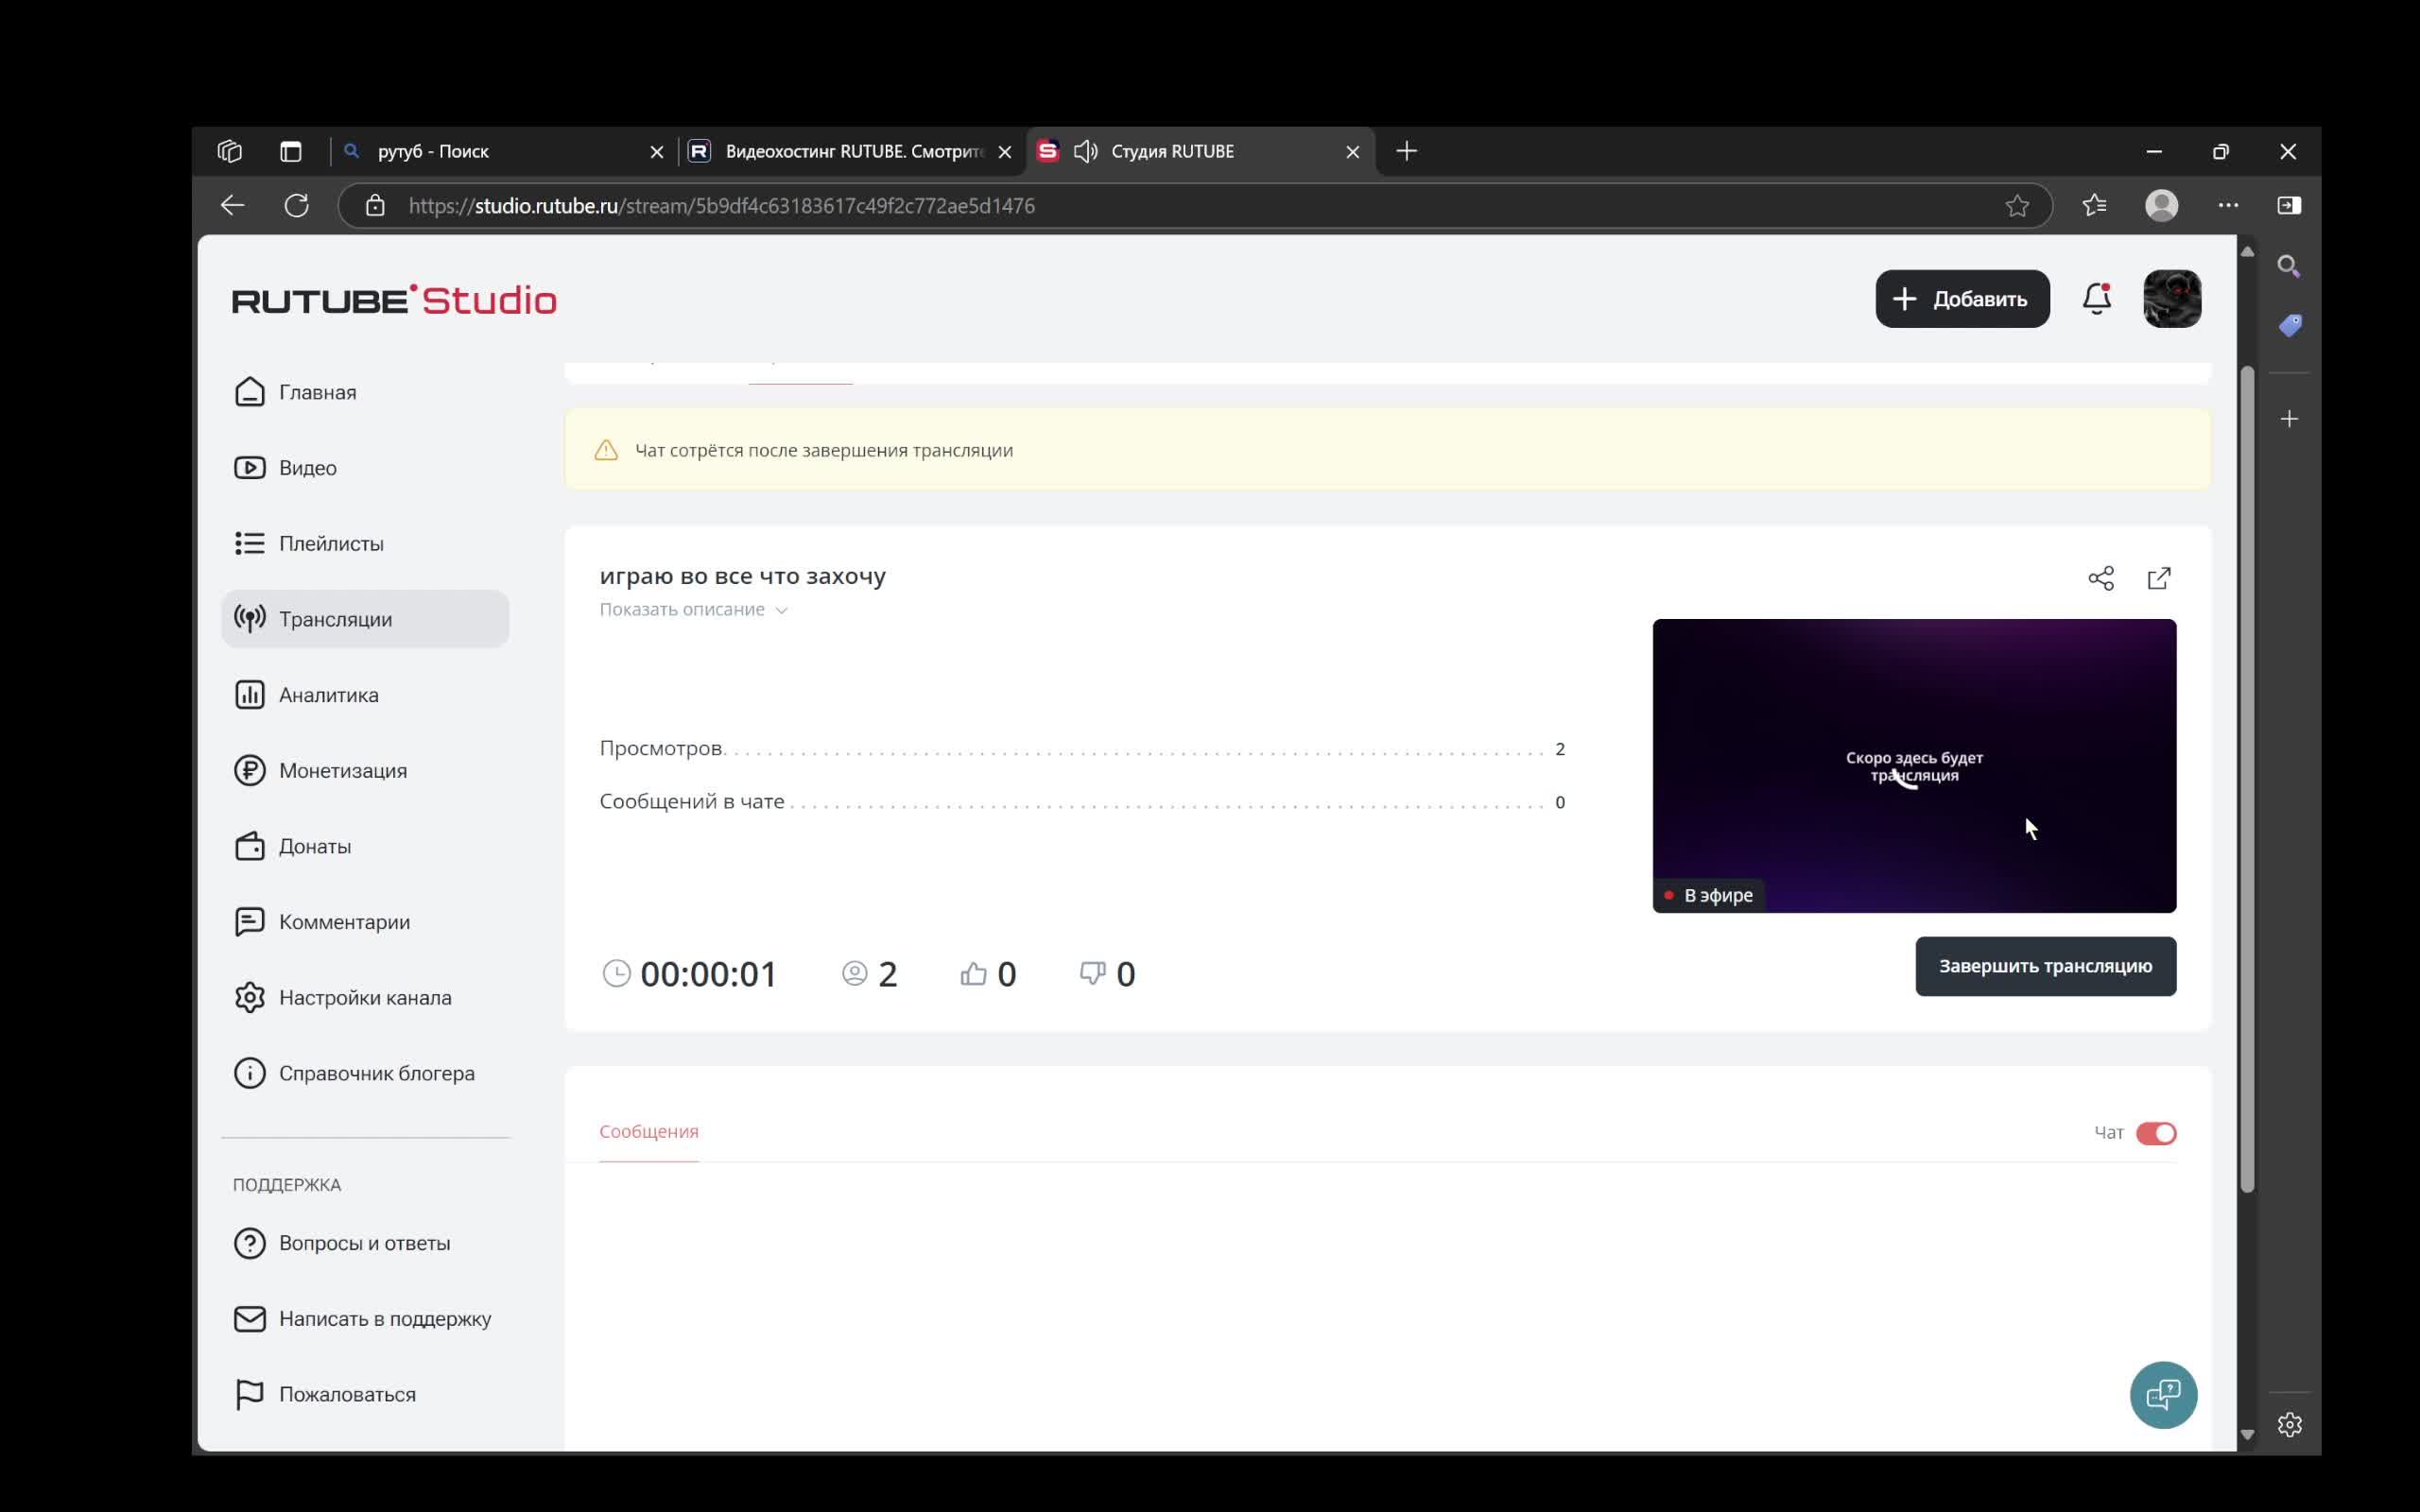Image resolution: width=2420 pixels, height=1512 pixels.
Task: Open a new browser tab
Action: tap(1407, 152)
